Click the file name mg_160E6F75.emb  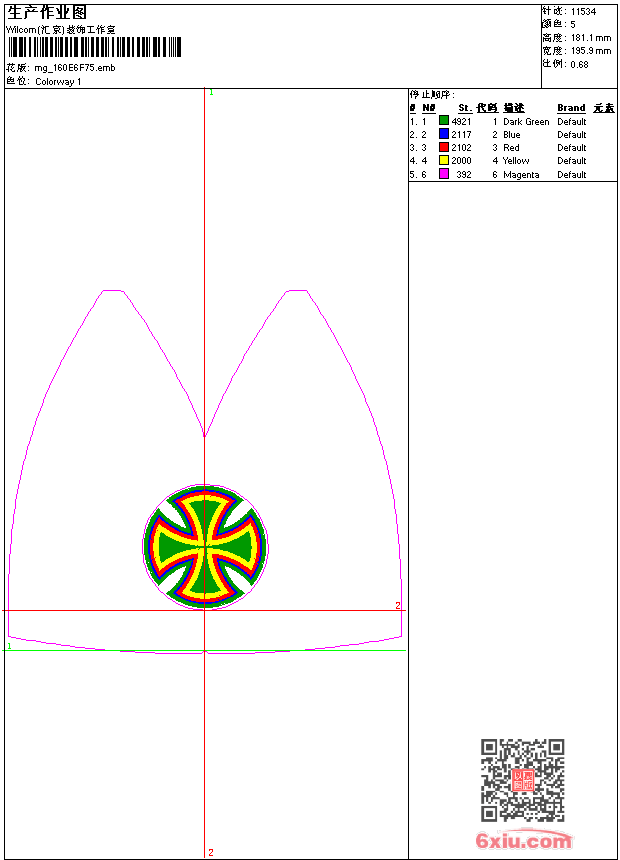click(x=75, y=68)
